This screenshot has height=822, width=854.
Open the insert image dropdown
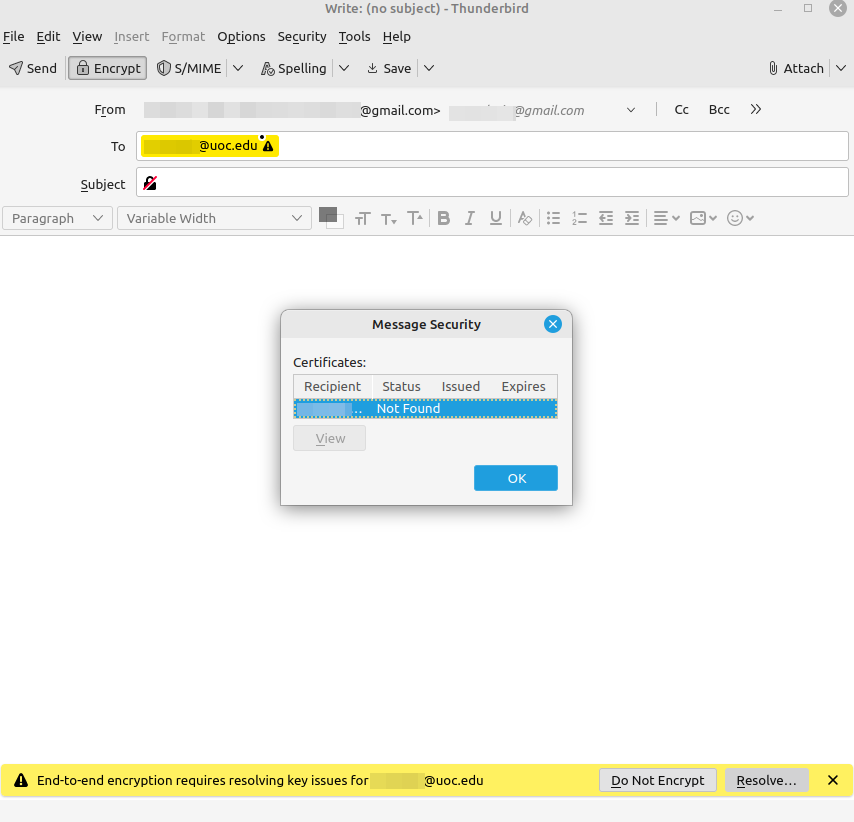(703, 218)
